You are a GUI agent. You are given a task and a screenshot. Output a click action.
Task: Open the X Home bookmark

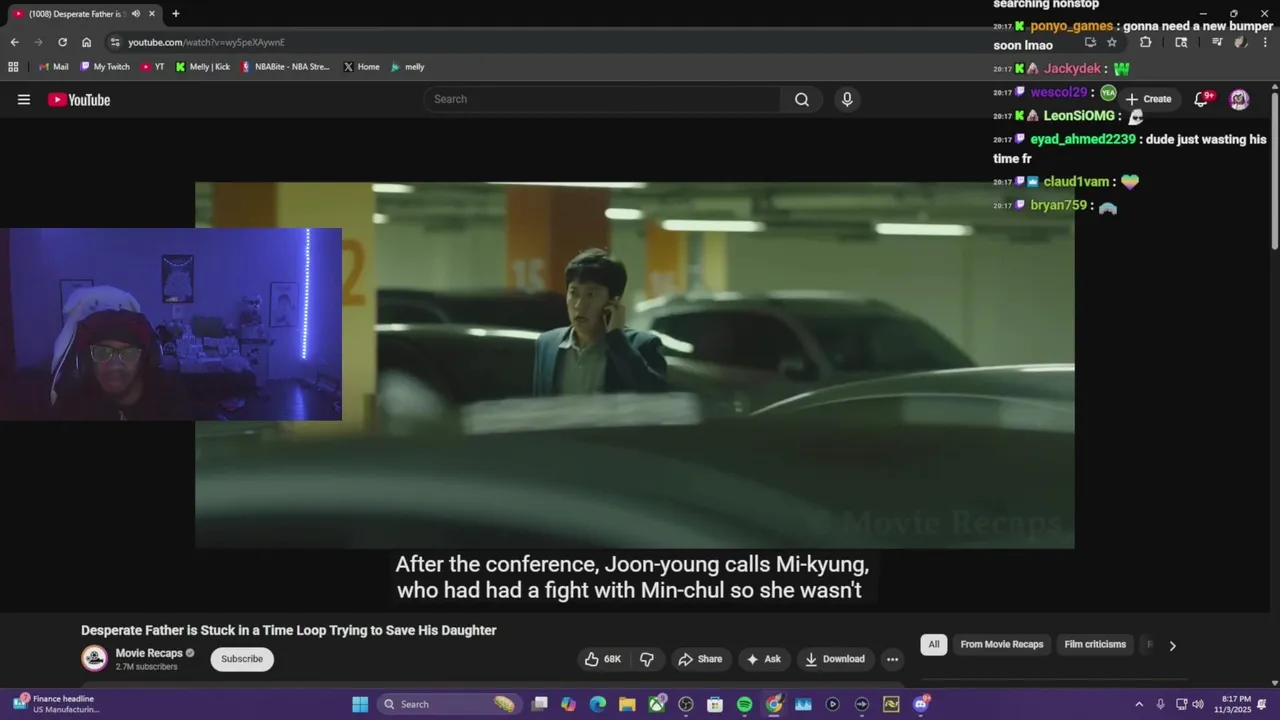(x=361, y=67)
